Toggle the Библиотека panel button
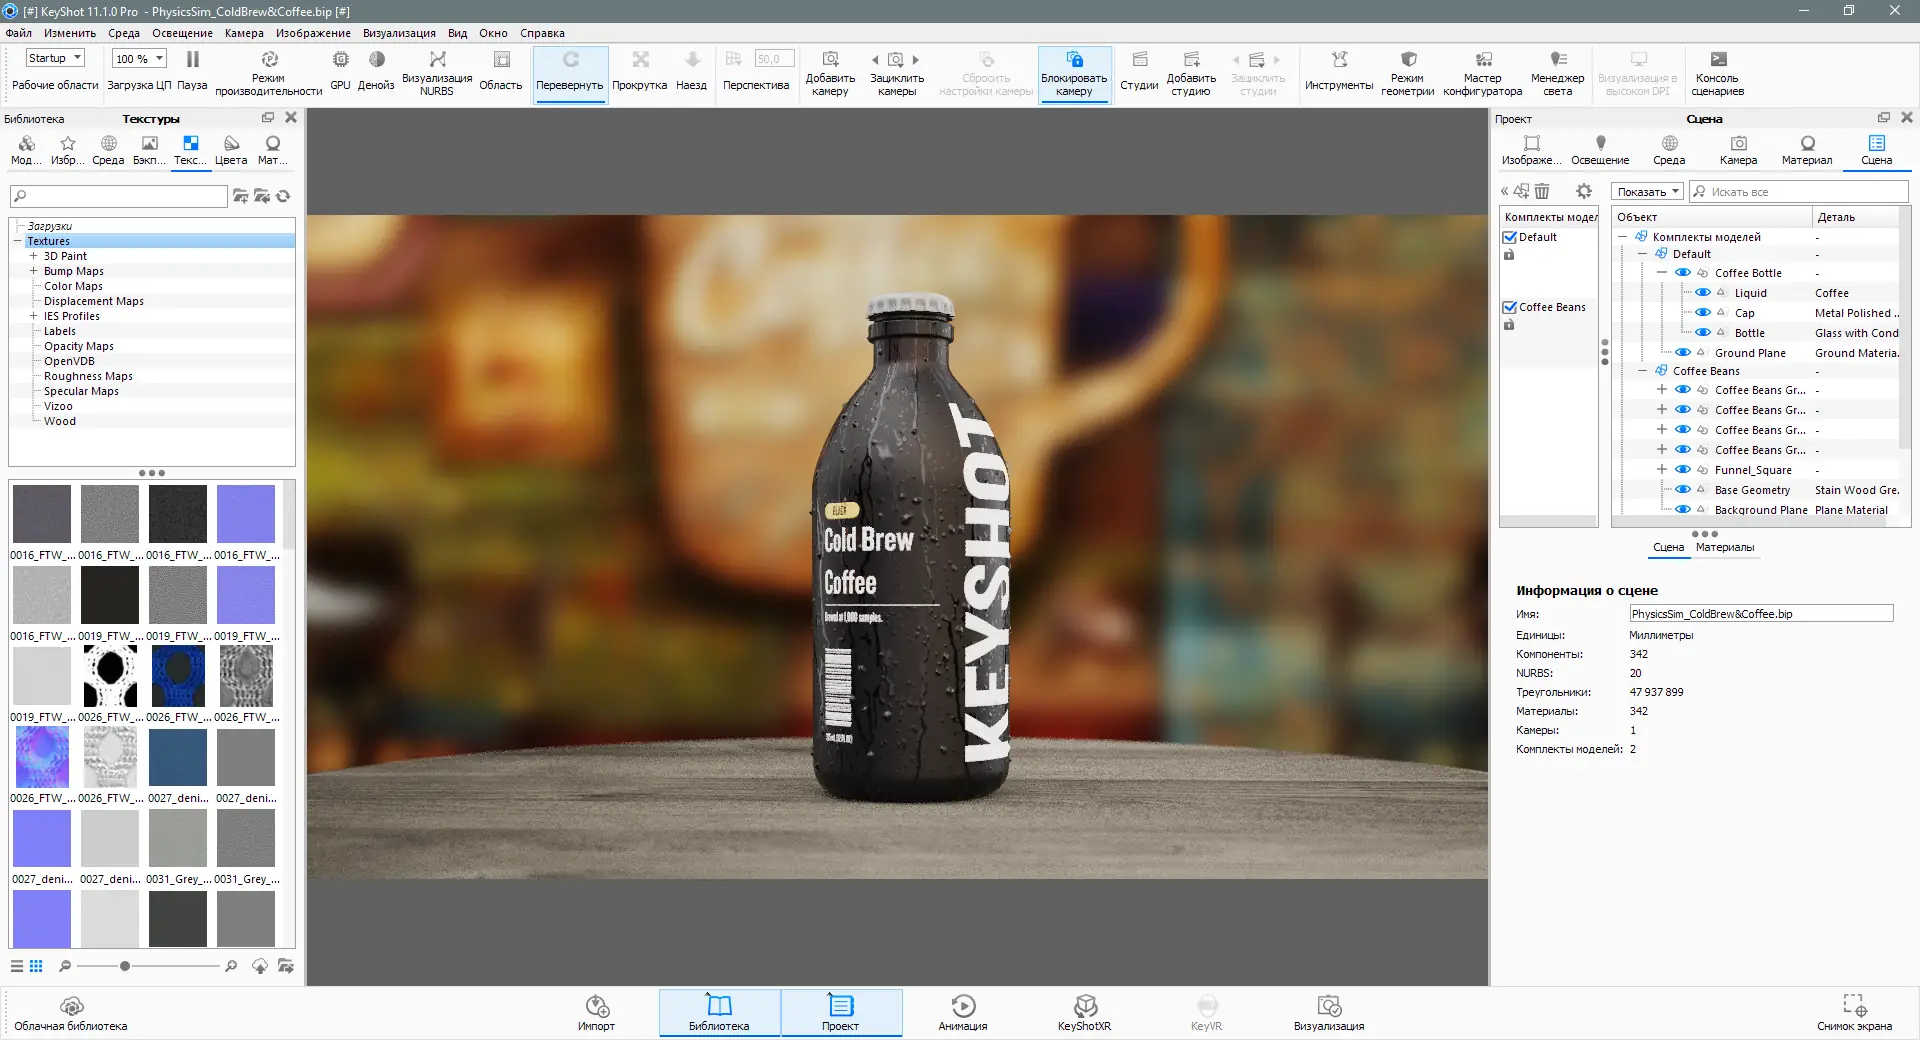The image size is (1920, 1040). pos(719,1013)
